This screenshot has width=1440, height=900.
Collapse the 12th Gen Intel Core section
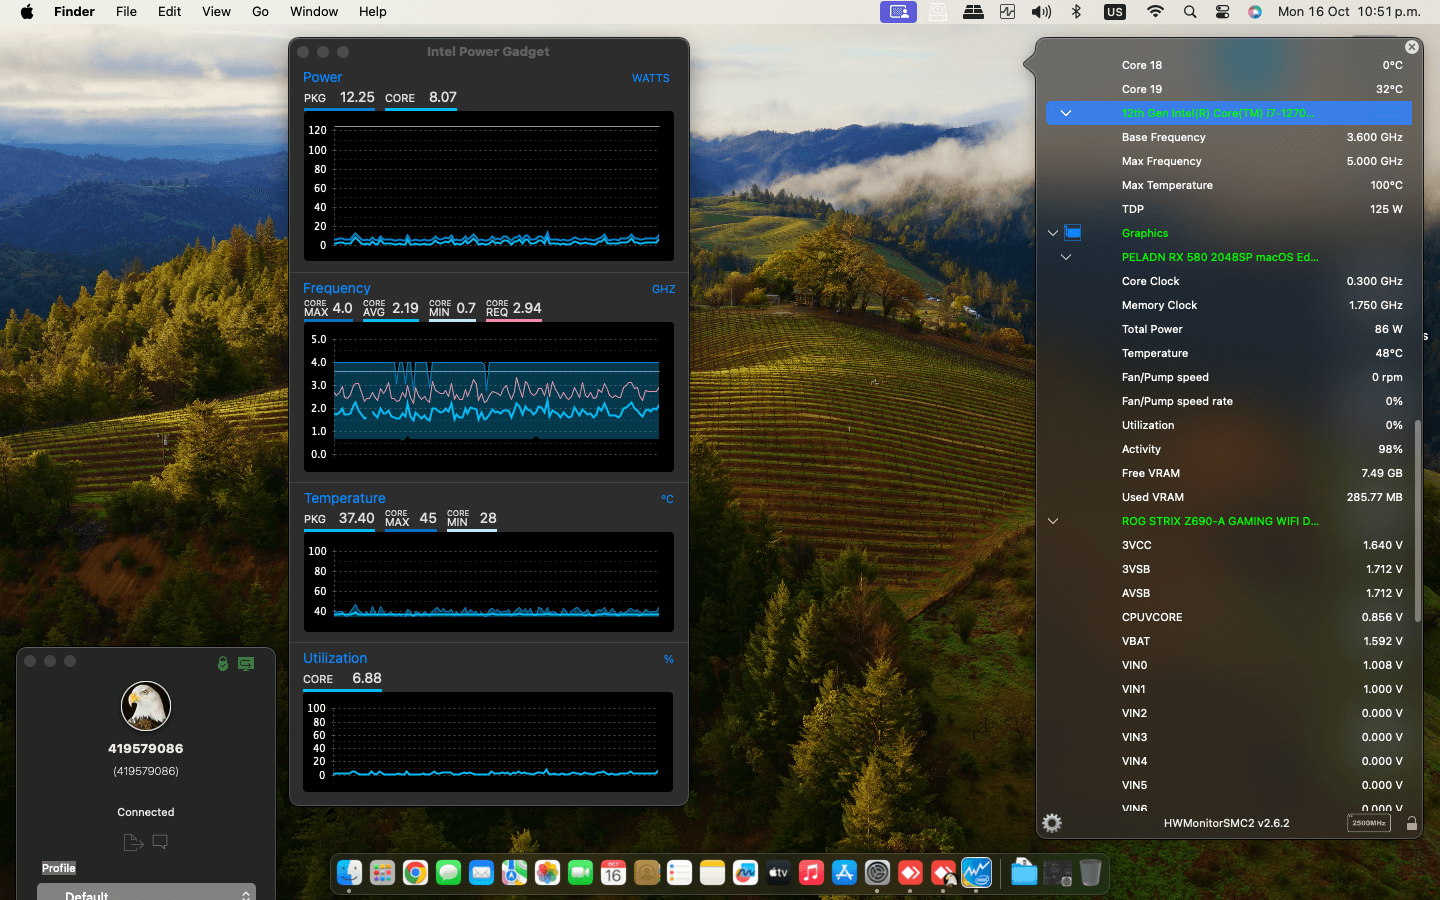click(1066, 113)
